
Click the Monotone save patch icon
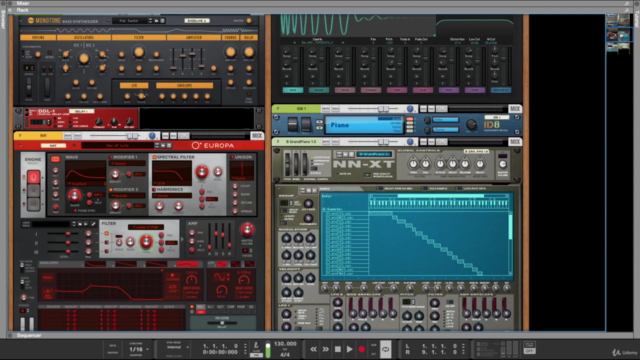point(162,20)
